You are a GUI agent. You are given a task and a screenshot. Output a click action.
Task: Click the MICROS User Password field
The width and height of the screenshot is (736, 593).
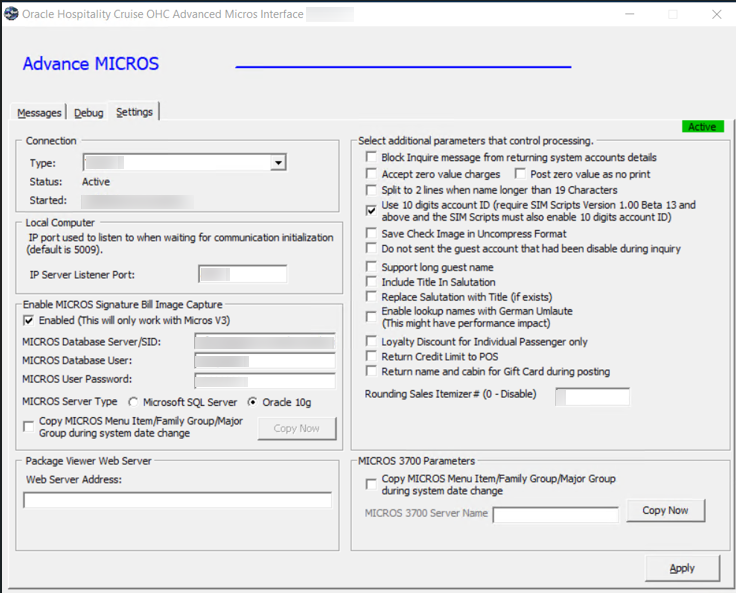pyautogui.click(x=265, y=380)
